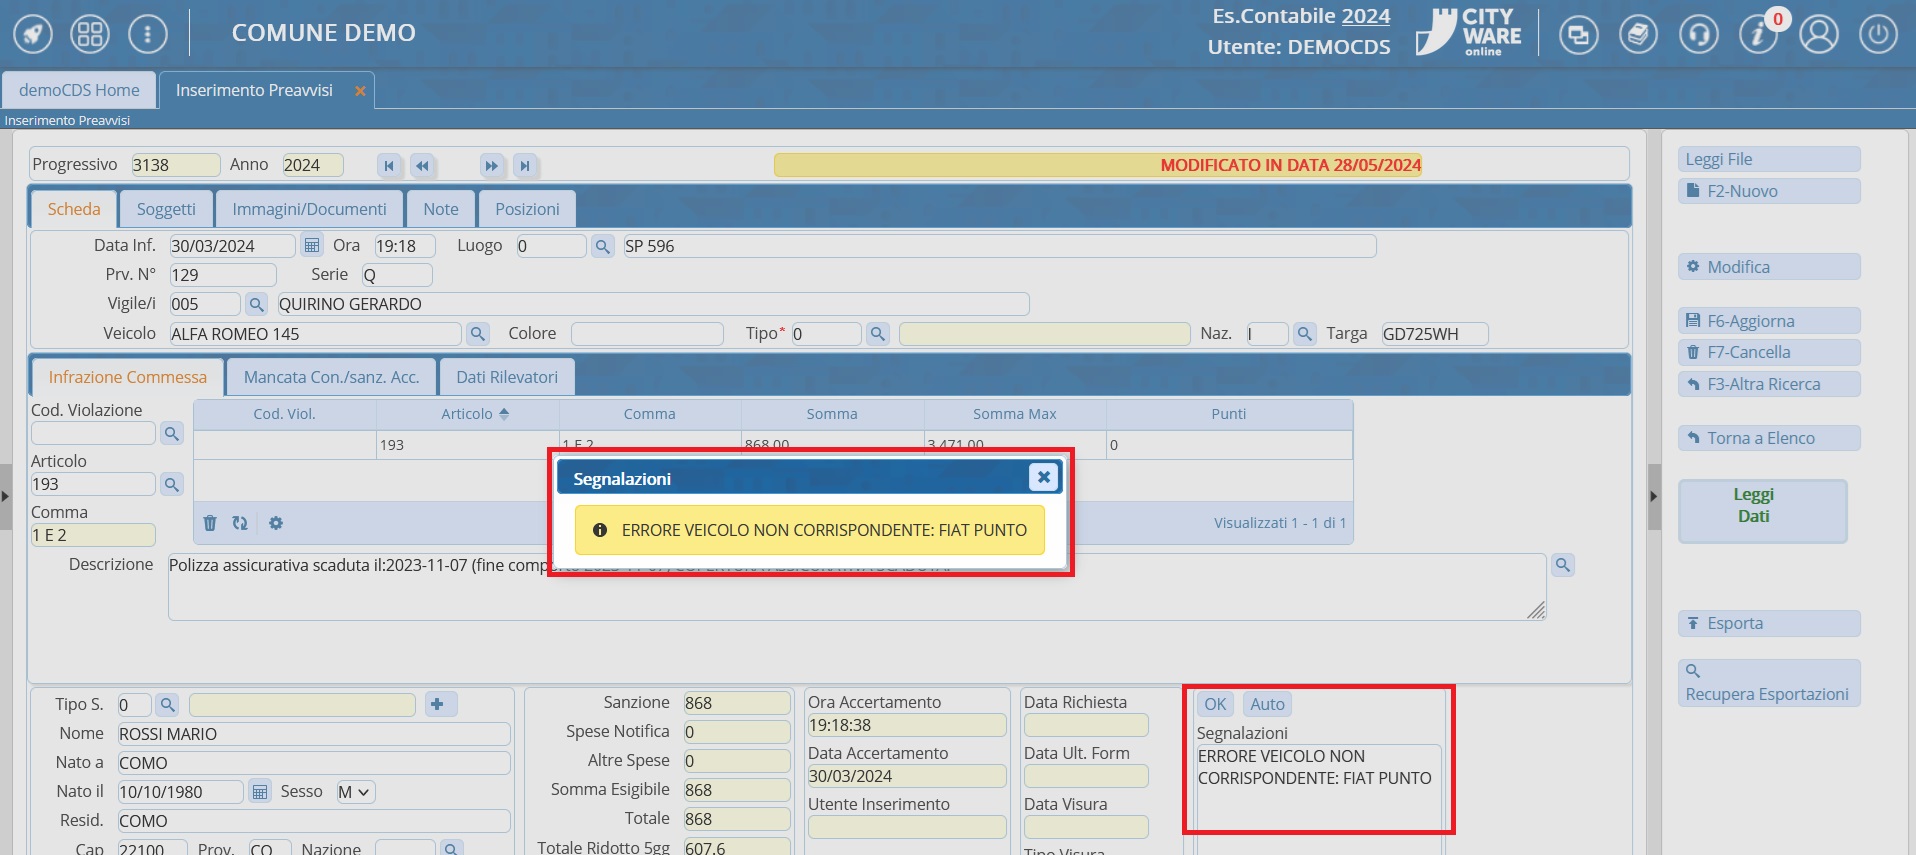This screenshot has height=855, width=1916.
Task: Open the Sesso dropdown
Action: (x=354, y=792)
